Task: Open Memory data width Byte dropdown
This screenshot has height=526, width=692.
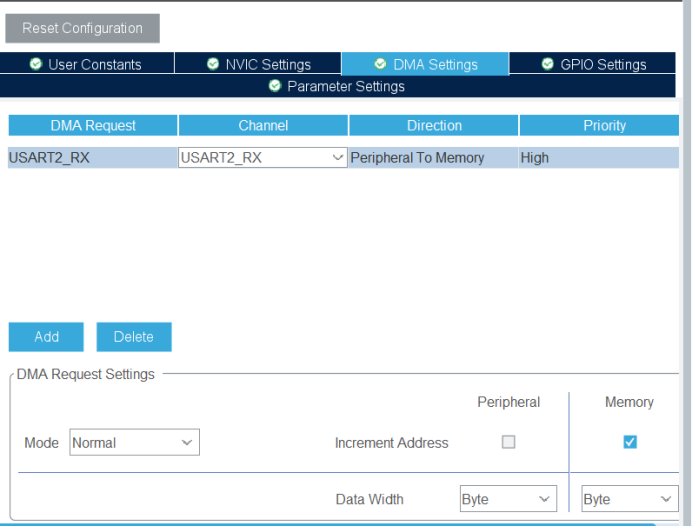Action: click(x=630, y=499)
